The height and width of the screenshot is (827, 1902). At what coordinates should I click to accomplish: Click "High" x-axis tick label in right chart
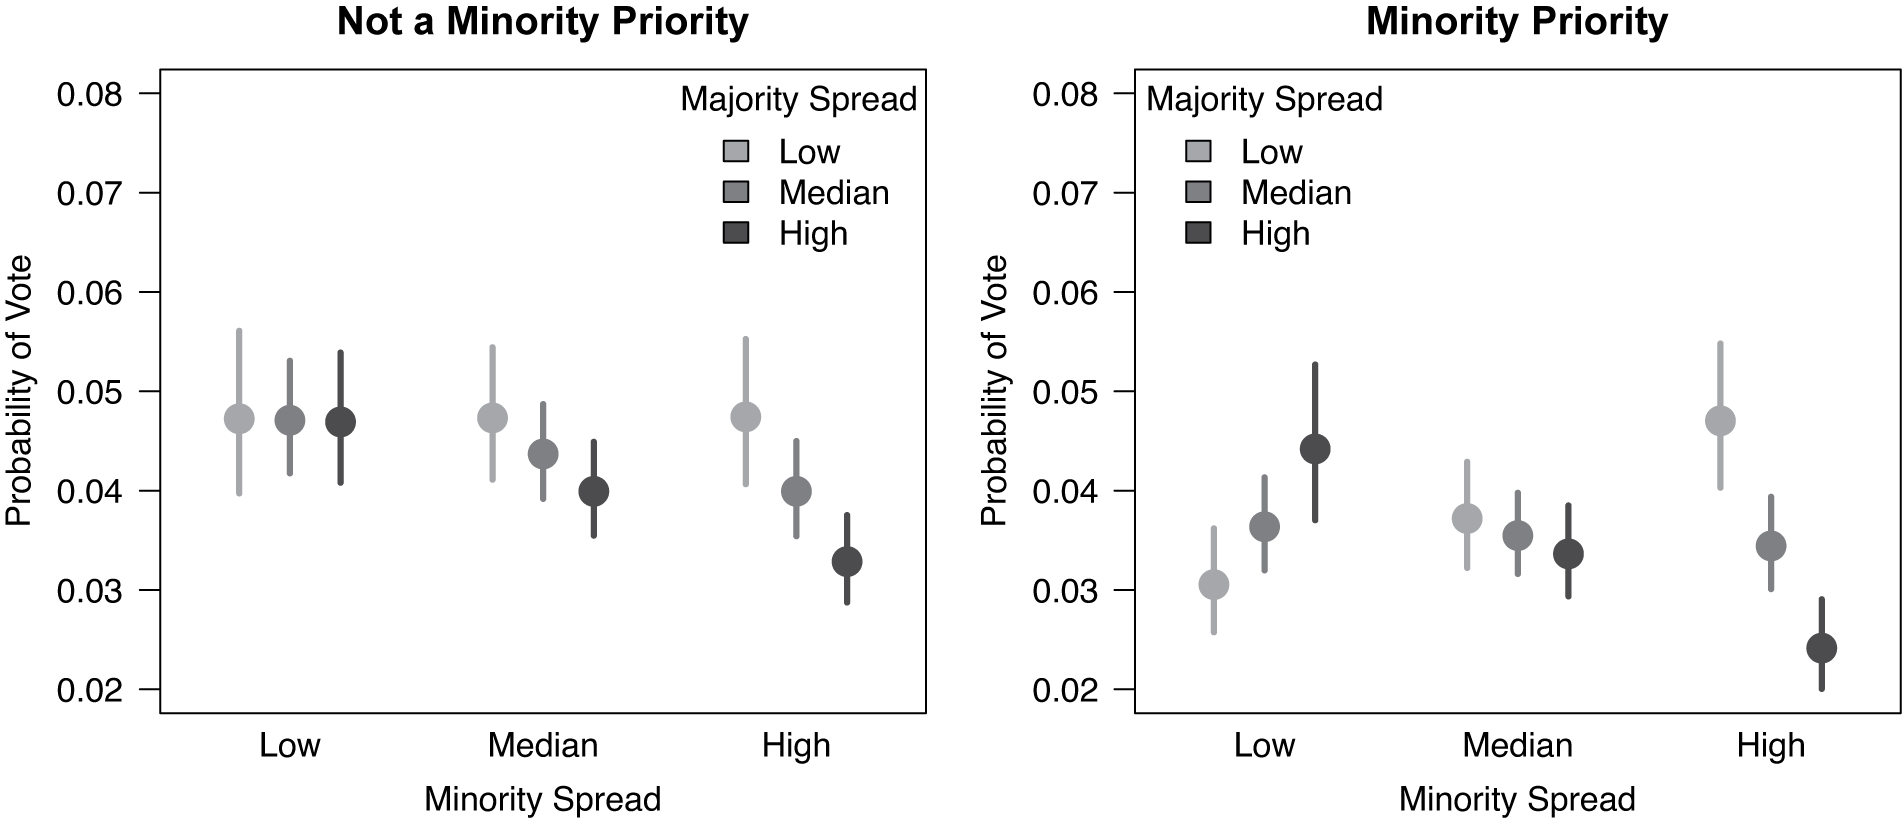[x=1770, y=745]
